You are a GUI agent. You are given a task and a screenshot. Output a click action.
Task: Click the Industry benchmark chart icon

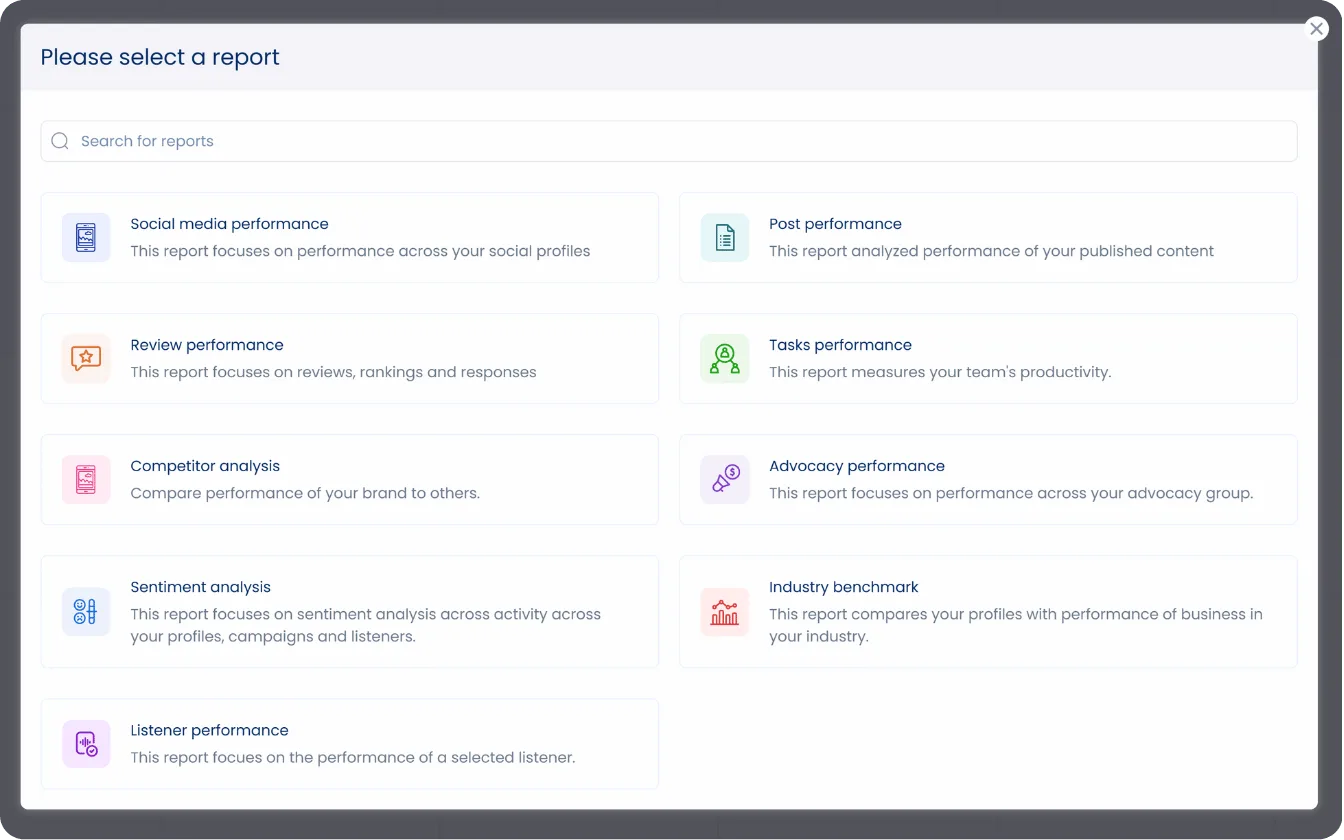724,611
